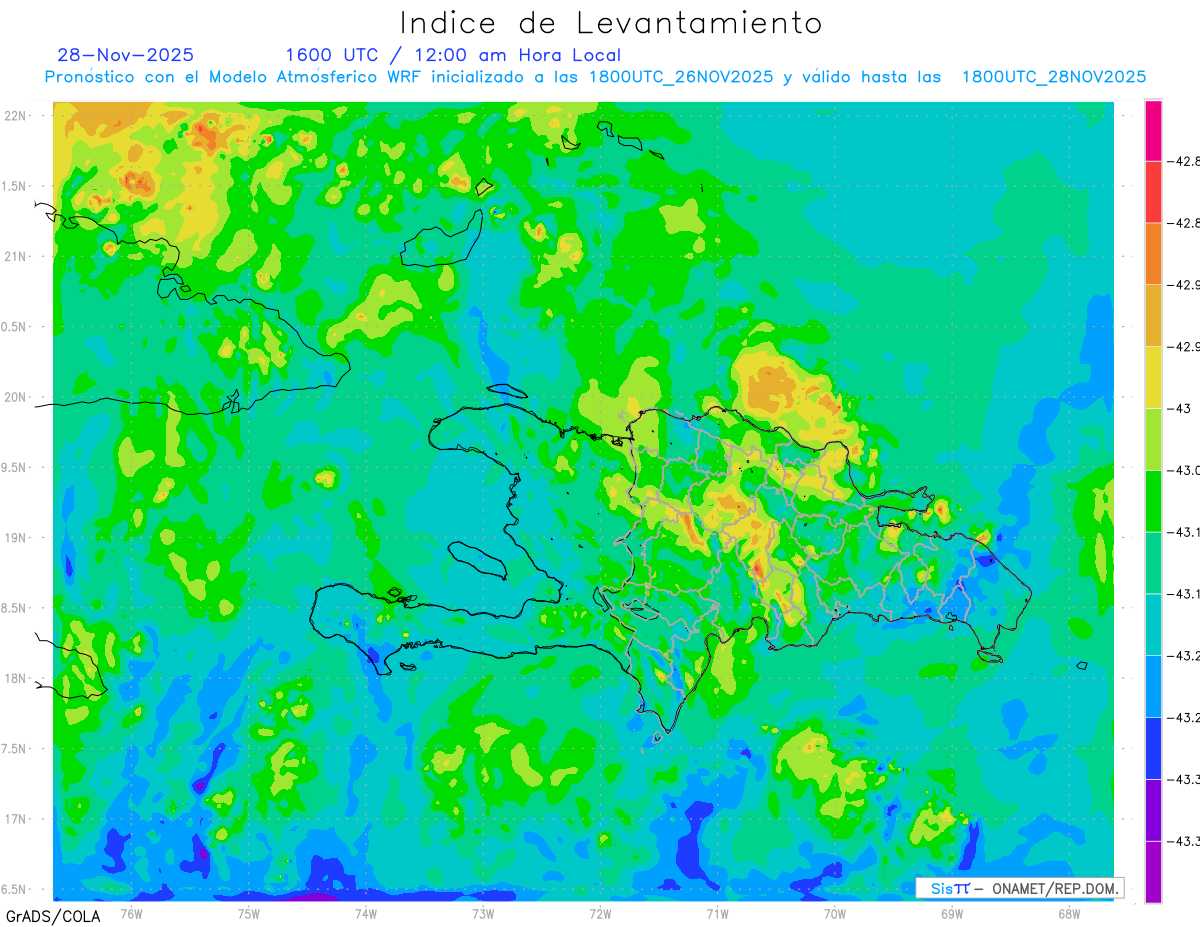
Task: Click the "69W" longitude label
Action: [x=952, y=913]
